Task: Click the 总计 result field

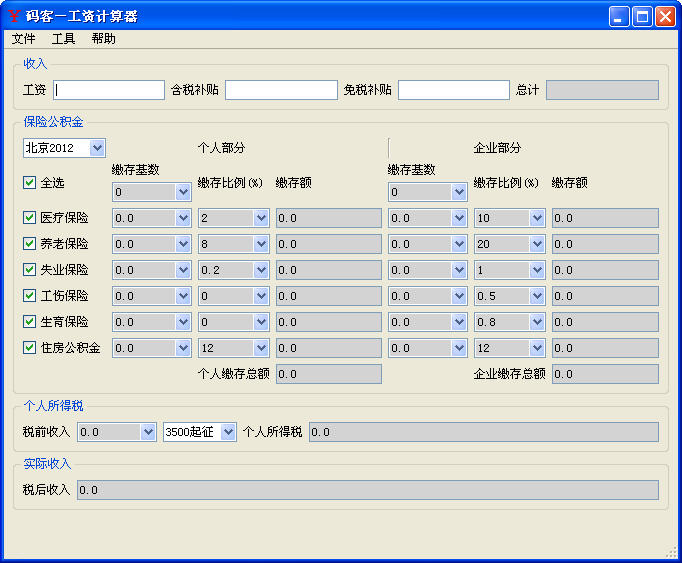Action: (x=602, y=90)
